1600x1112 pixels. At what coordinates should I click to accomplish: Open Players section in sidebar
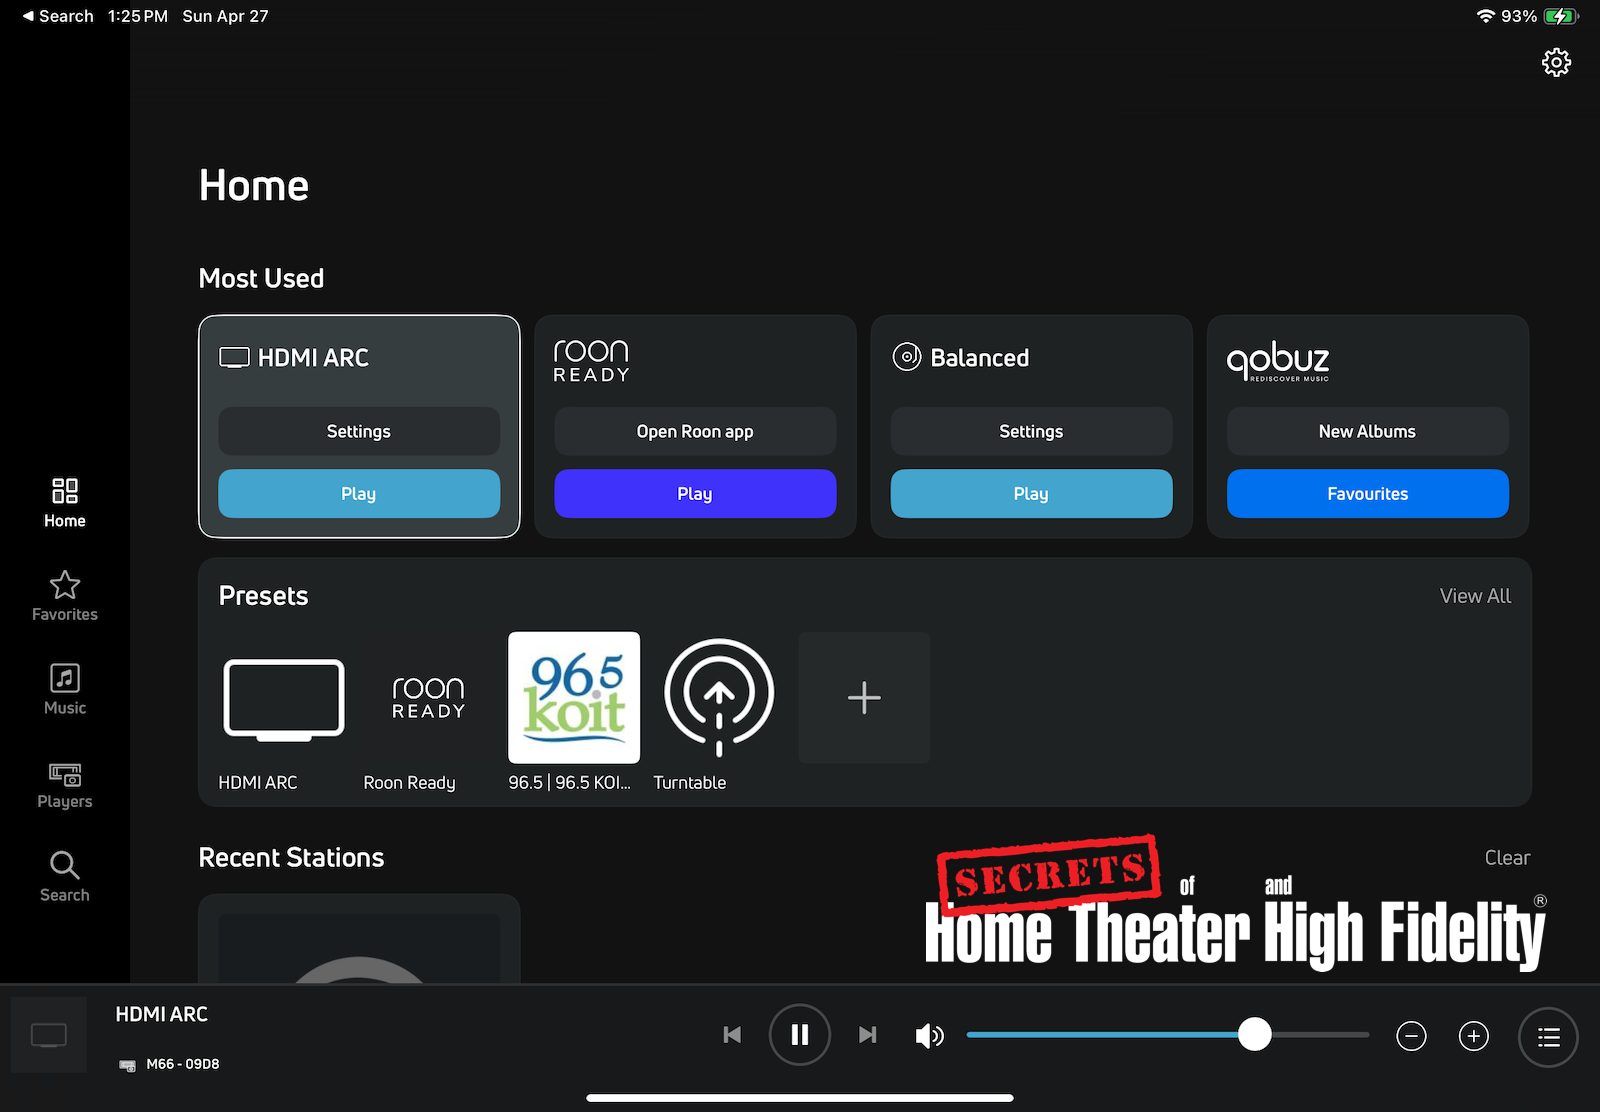coord(65,784)
